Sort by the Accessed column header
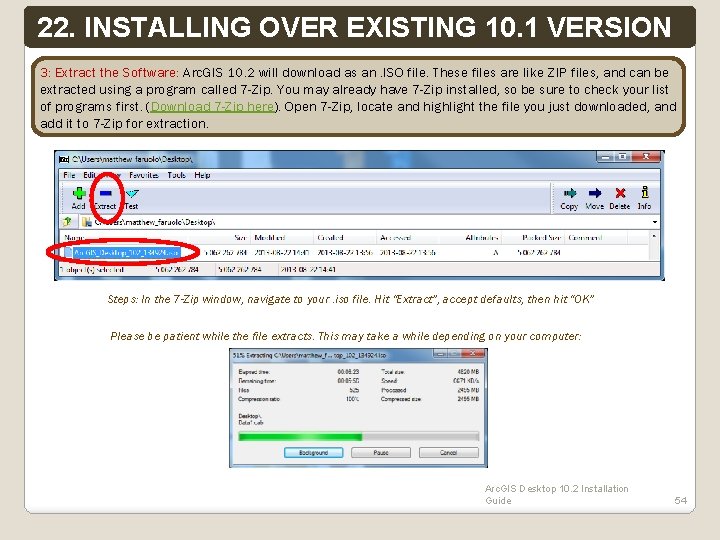 395,237
